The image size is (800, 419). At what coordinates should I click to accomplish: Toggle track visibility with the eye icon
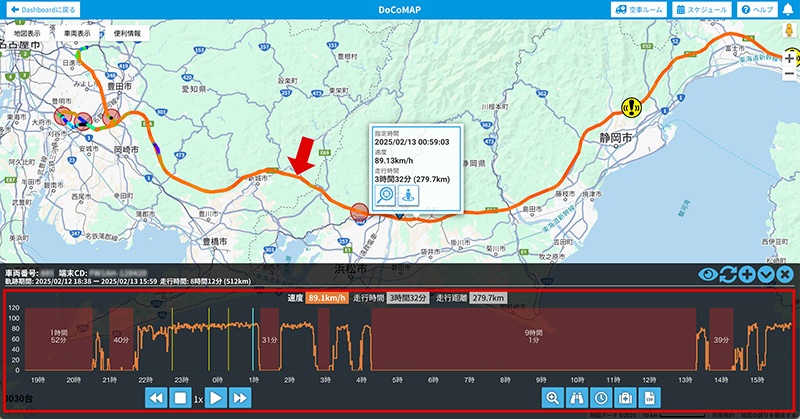point(708,274)
